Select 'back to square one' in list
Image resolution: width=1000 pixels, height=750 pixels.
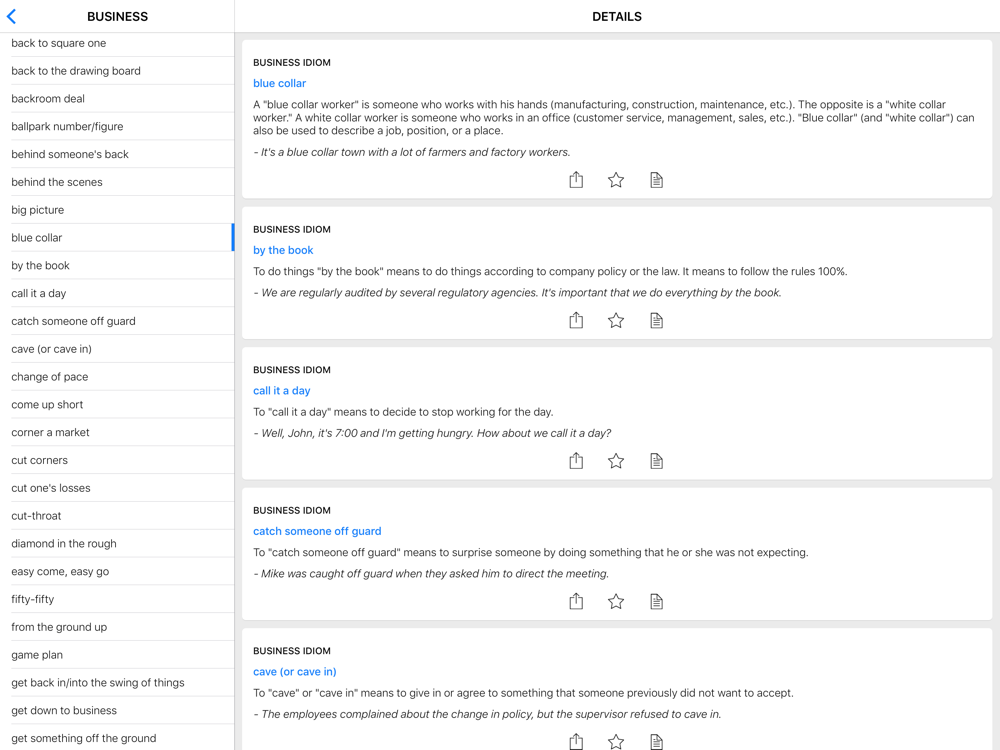(58, 43)
